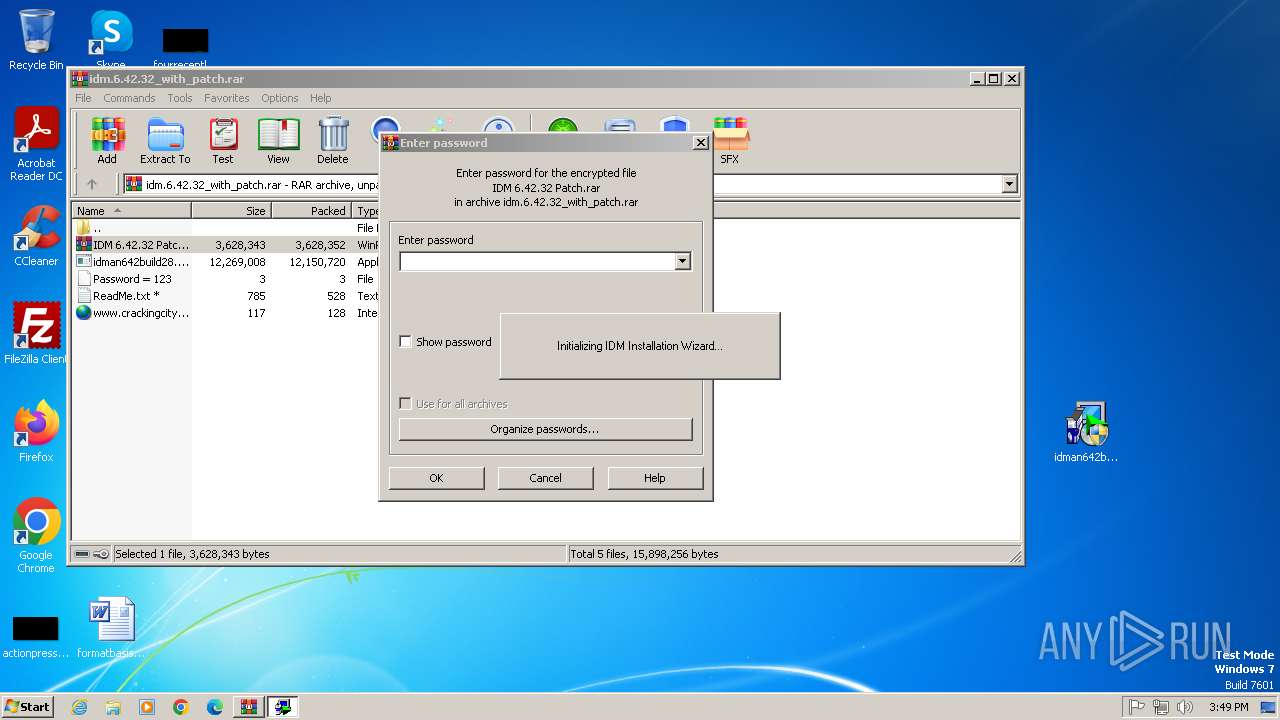
Task: Click the Action Center flag tray icon
Action: pos(1136,707)
